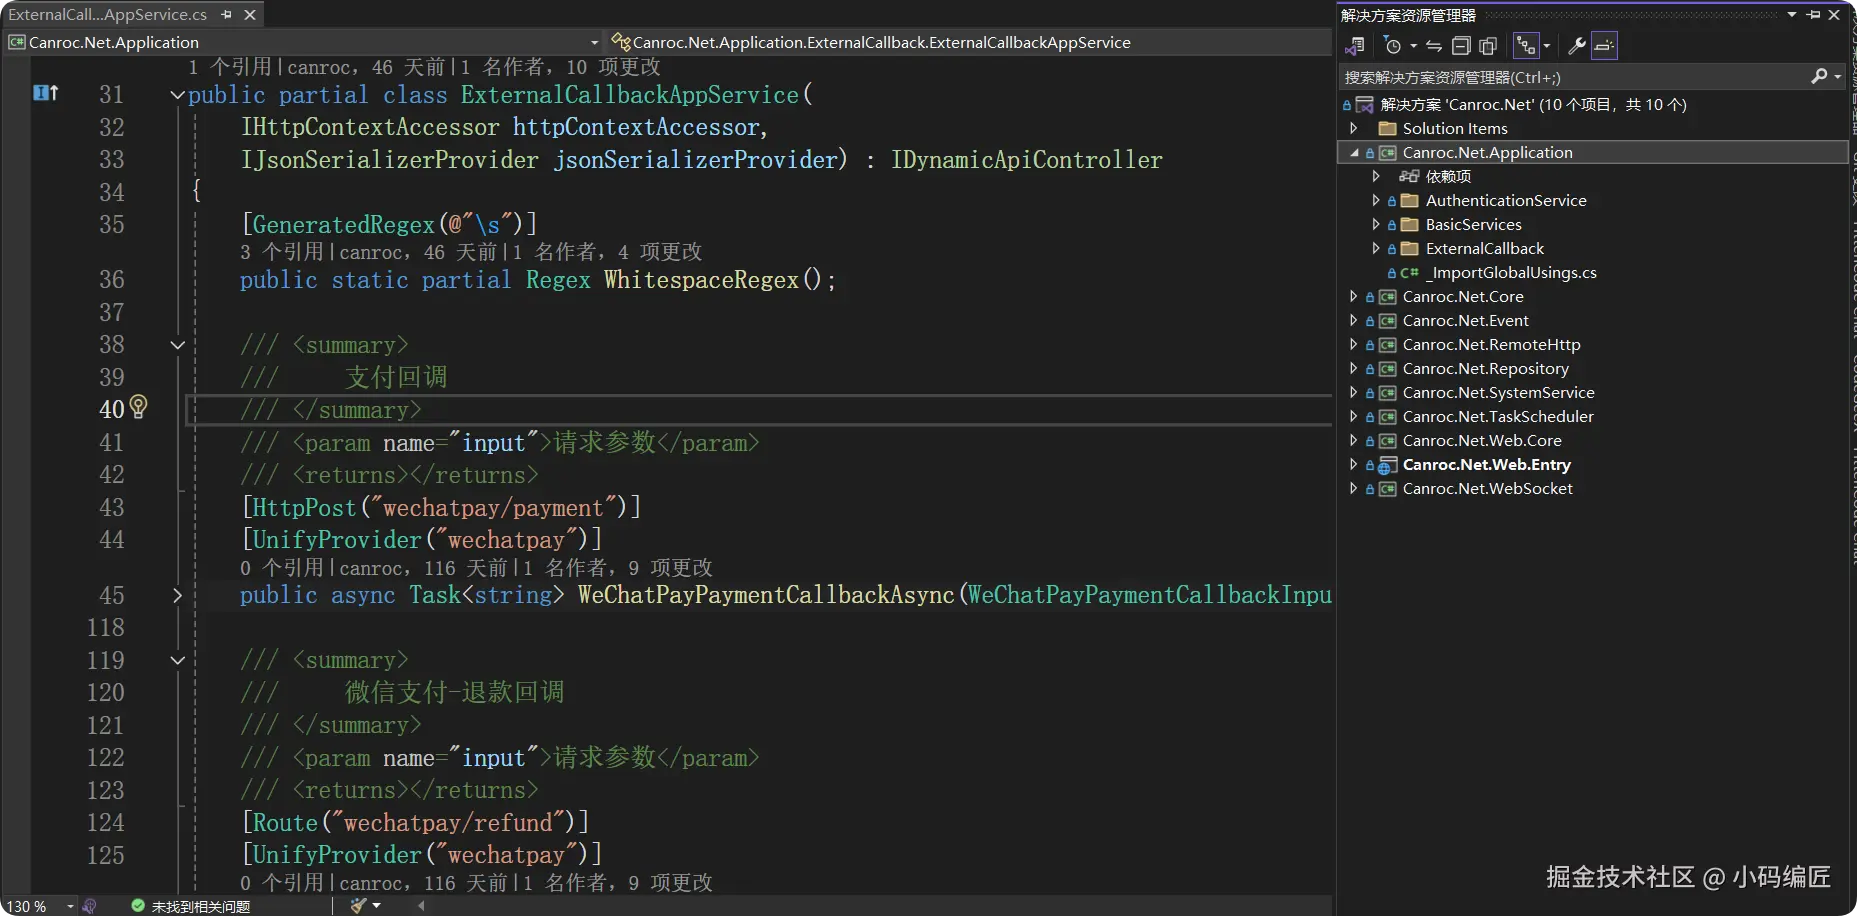
Task: Expand the Canroc.Net.Core project
Action: 1353,297
